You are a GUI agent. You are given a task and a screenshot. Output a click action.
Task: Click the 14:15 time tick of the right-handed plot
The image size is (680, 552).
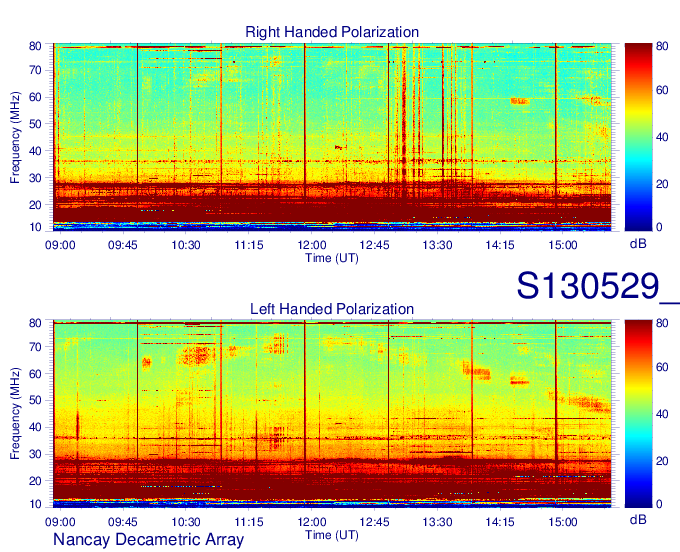point(500,245)
